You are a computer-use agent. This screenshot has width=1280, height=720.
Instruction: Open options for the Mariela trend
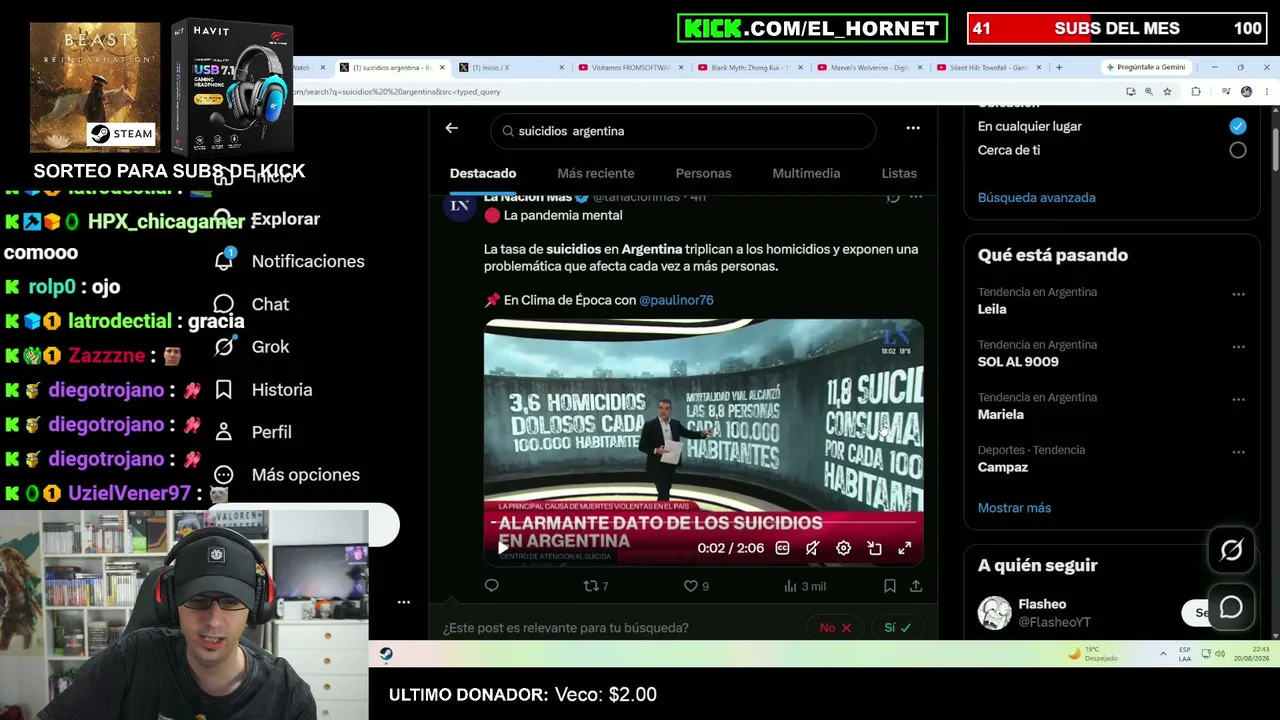pos(1238,399)
